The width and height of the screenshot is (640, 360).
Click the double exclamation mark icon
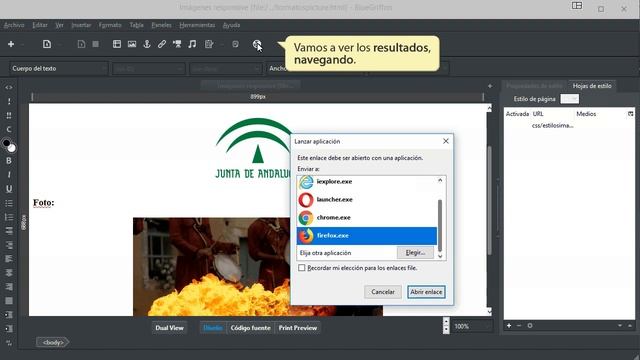9,116
